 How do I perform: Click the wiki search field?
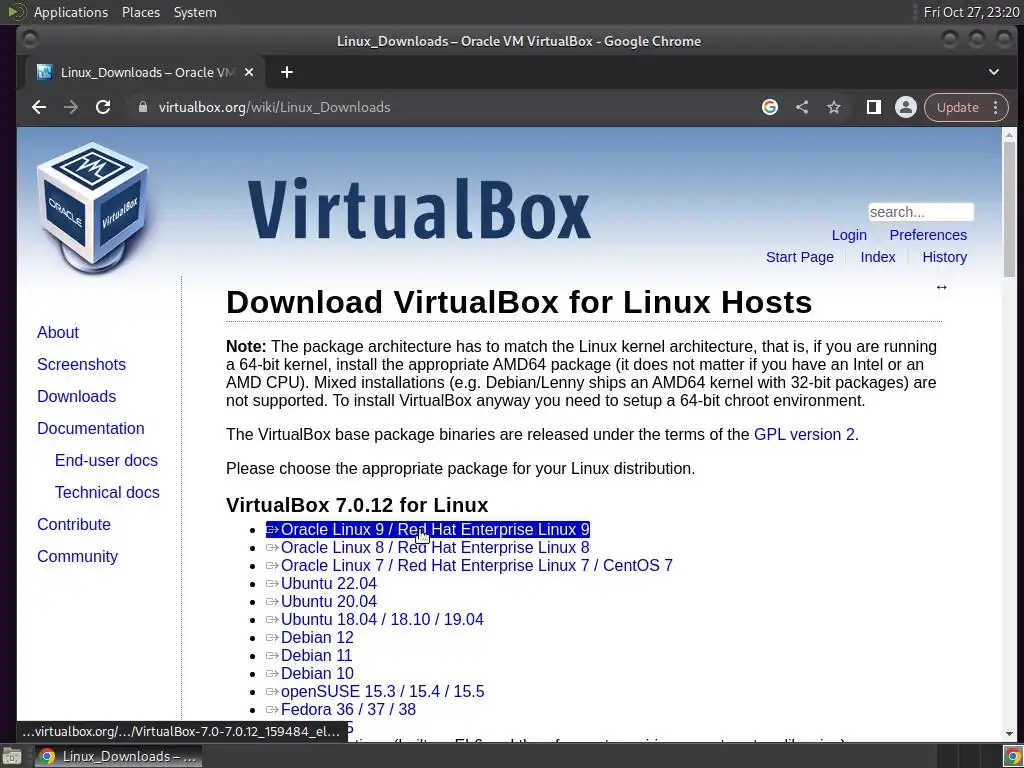pos(921,212)
